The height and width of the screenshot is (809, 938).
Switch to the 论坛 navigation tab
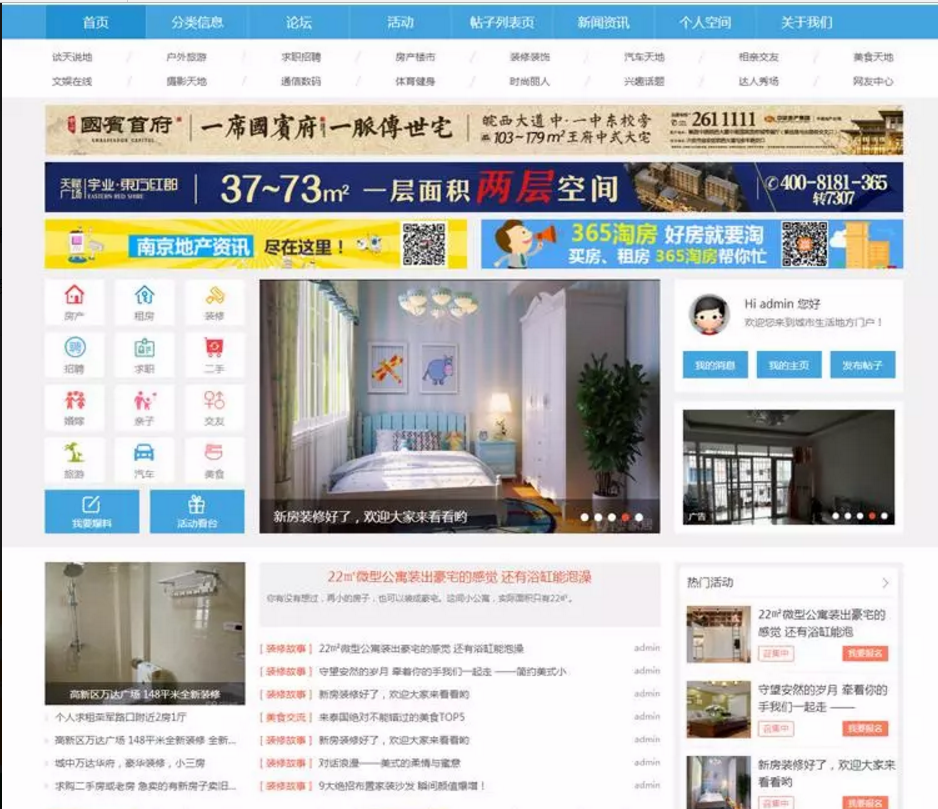tap(299, 22)
